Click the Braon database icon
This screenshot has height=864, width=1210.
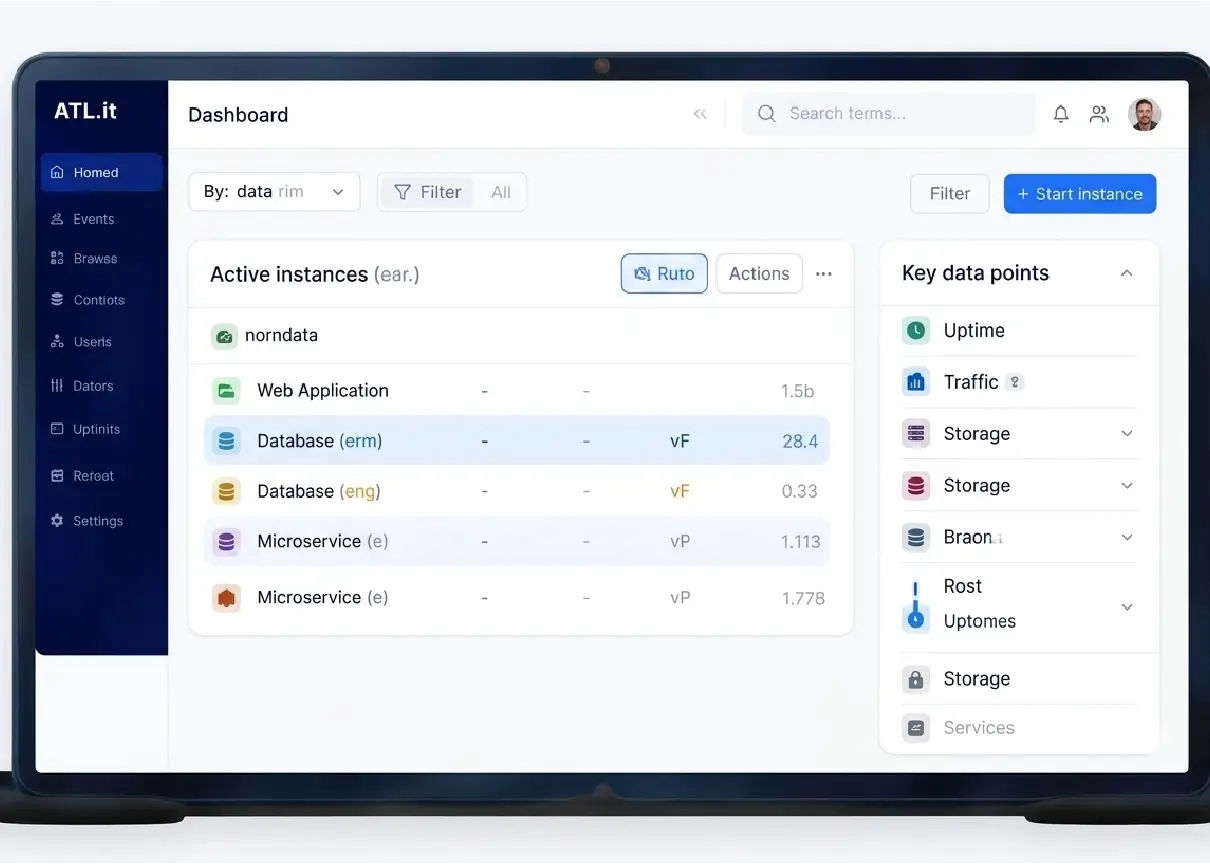(x=915, y=537)
